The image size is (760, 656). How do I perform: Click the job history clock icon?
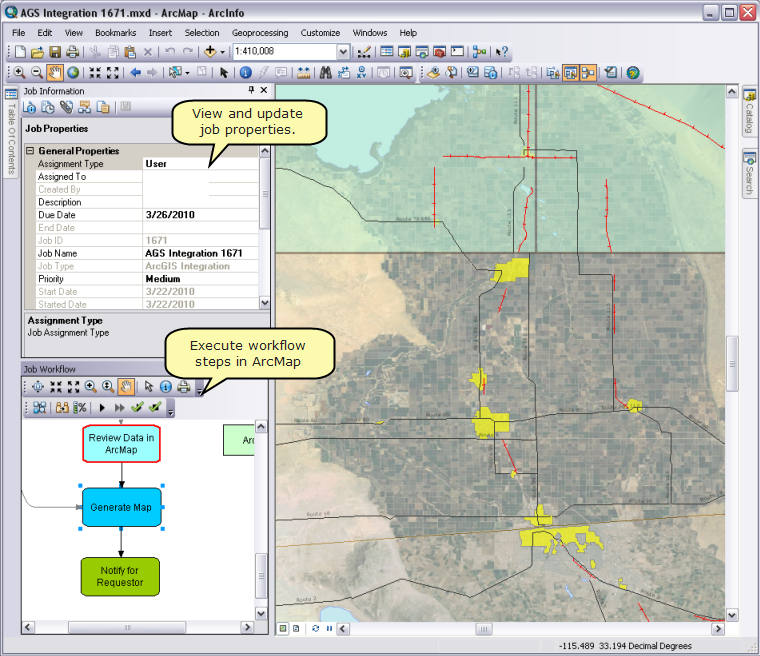(48, 107)
